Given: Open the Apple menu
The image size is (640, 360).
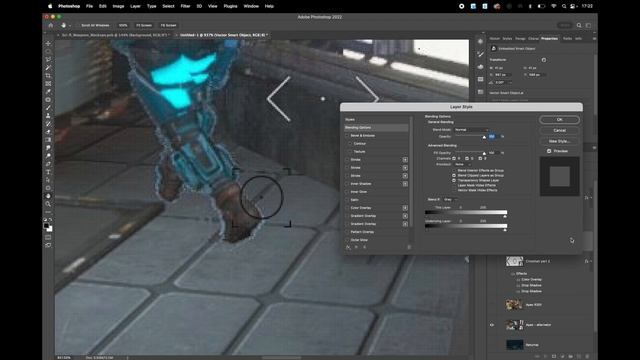Looking at the screenshot, I should point(50,6).
